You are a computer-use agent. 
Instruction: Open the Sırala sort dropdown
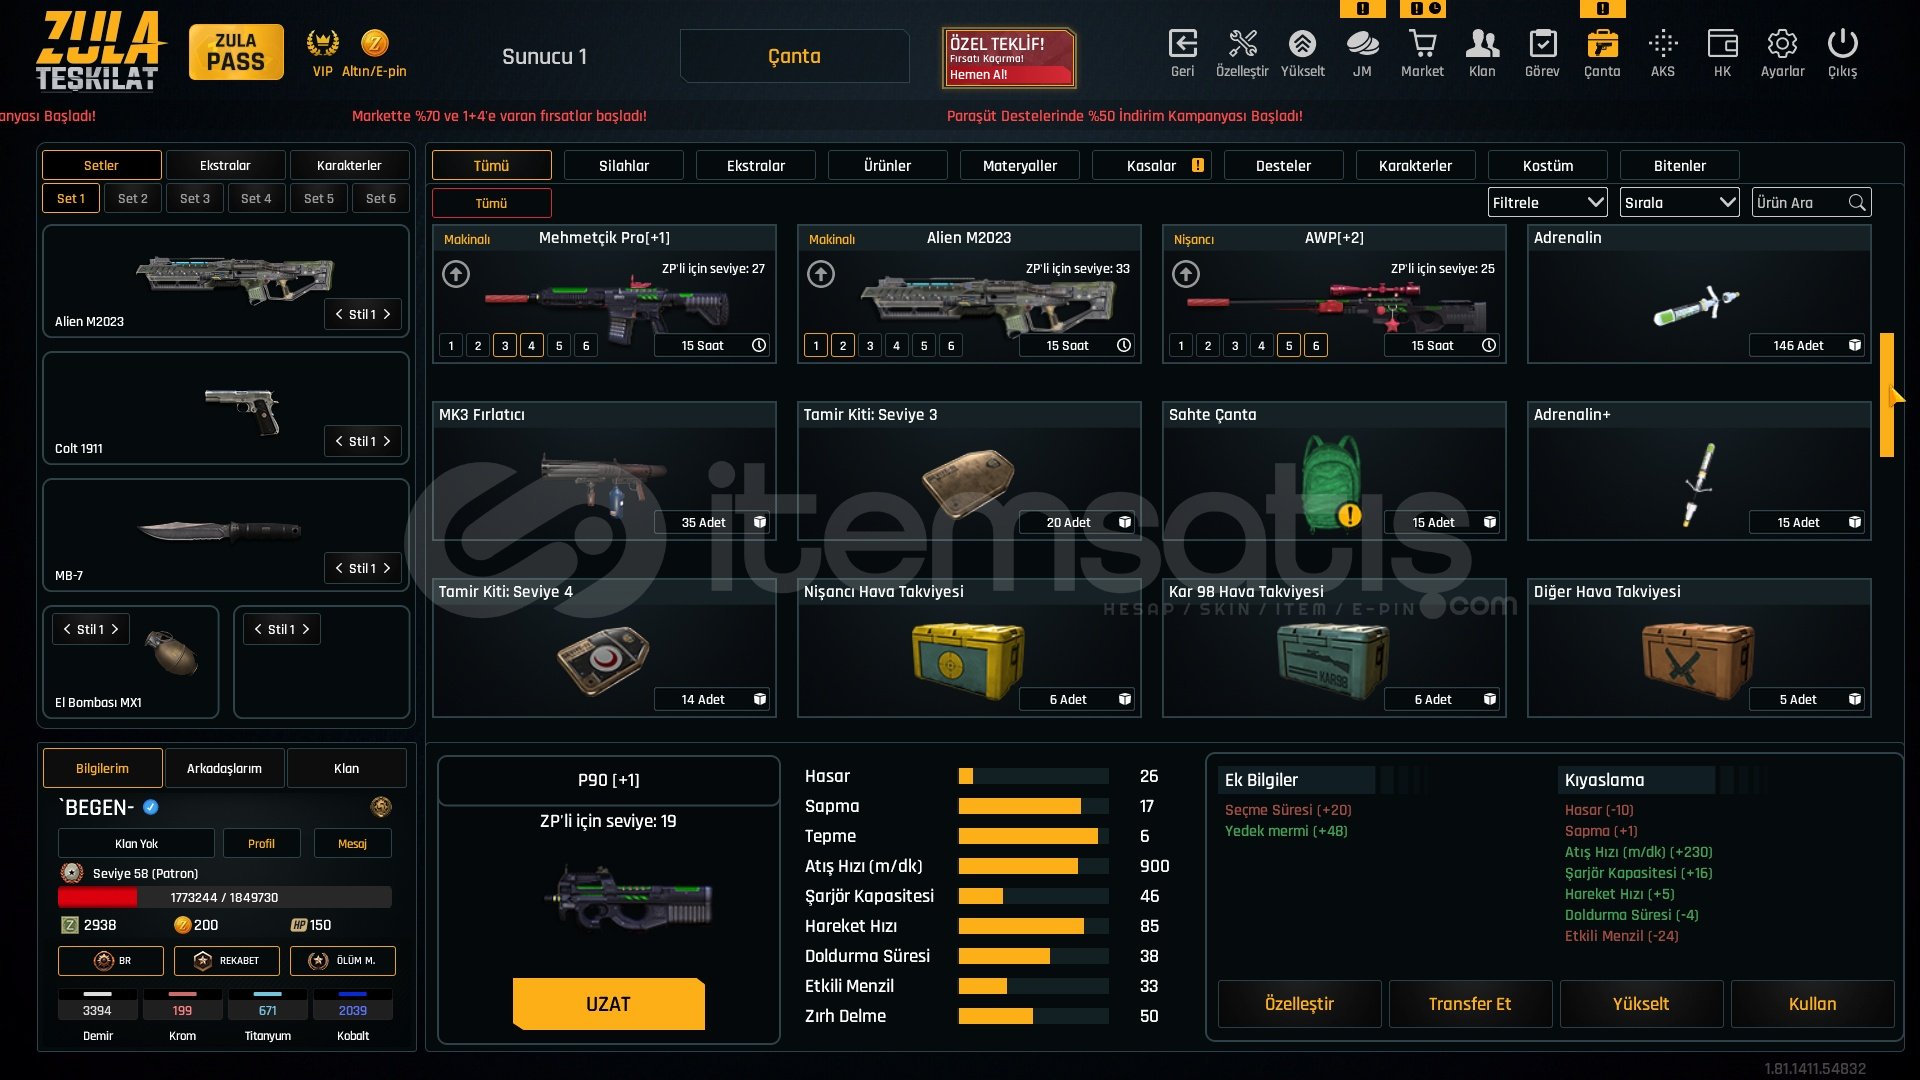[1679, 203]
